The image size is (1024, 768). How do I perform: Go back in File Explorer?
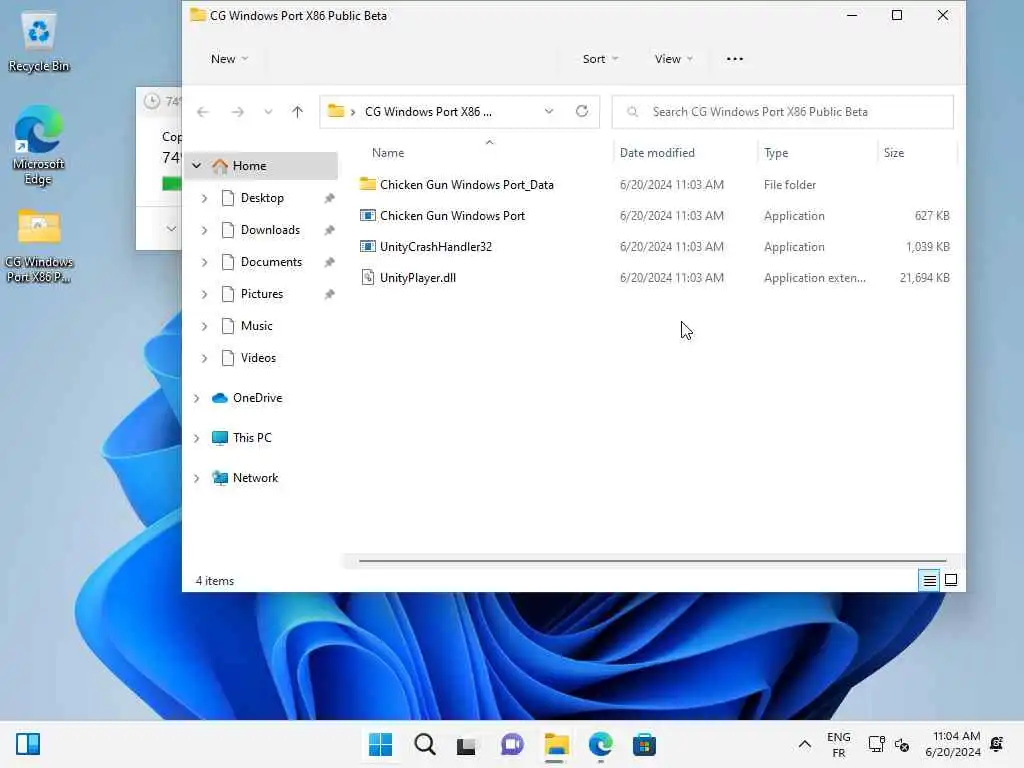point(202,112)
